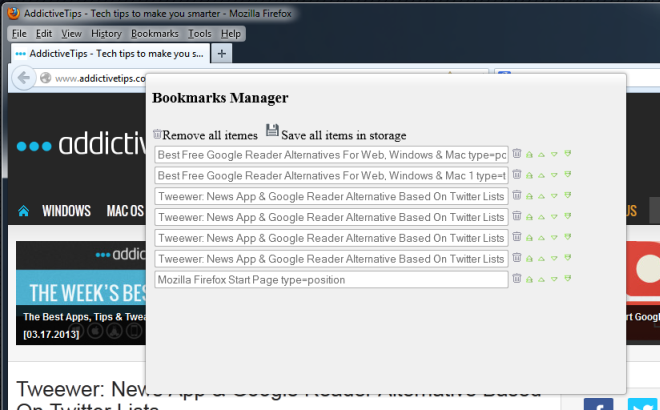Open the Edit menu
This screenshot has width=660, height=410.
(x=44, y=34)
